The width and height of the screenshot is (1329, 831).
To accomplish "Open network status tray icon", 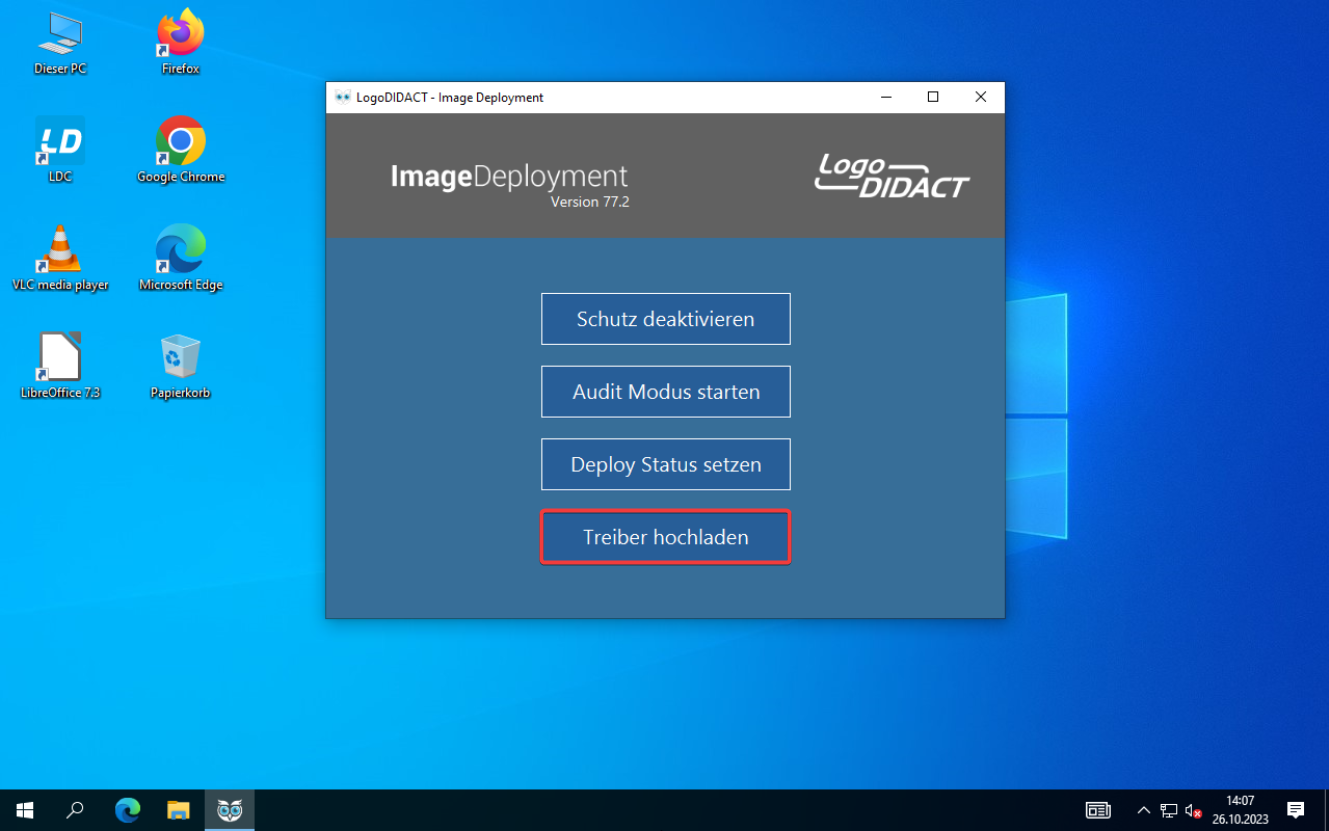I will [x=1169, y=810].
